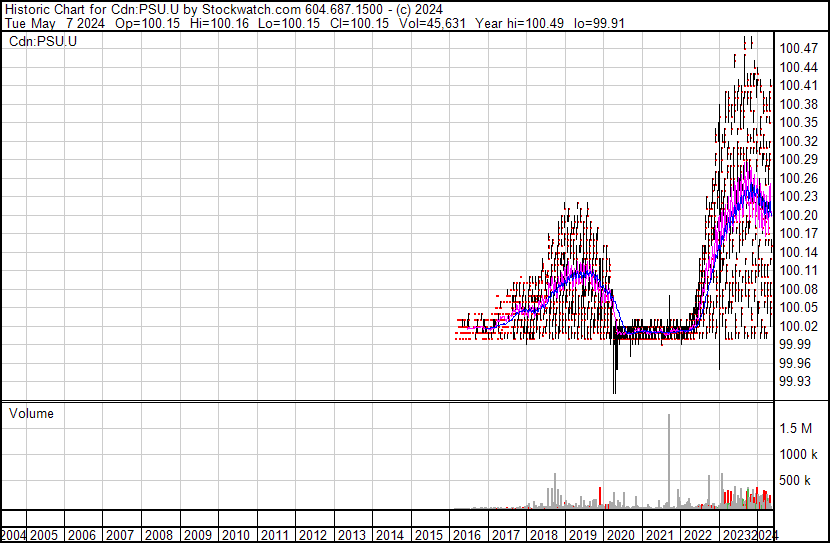
Task: Click the 100.02 price axis label
Action: [x=798, y=327]
